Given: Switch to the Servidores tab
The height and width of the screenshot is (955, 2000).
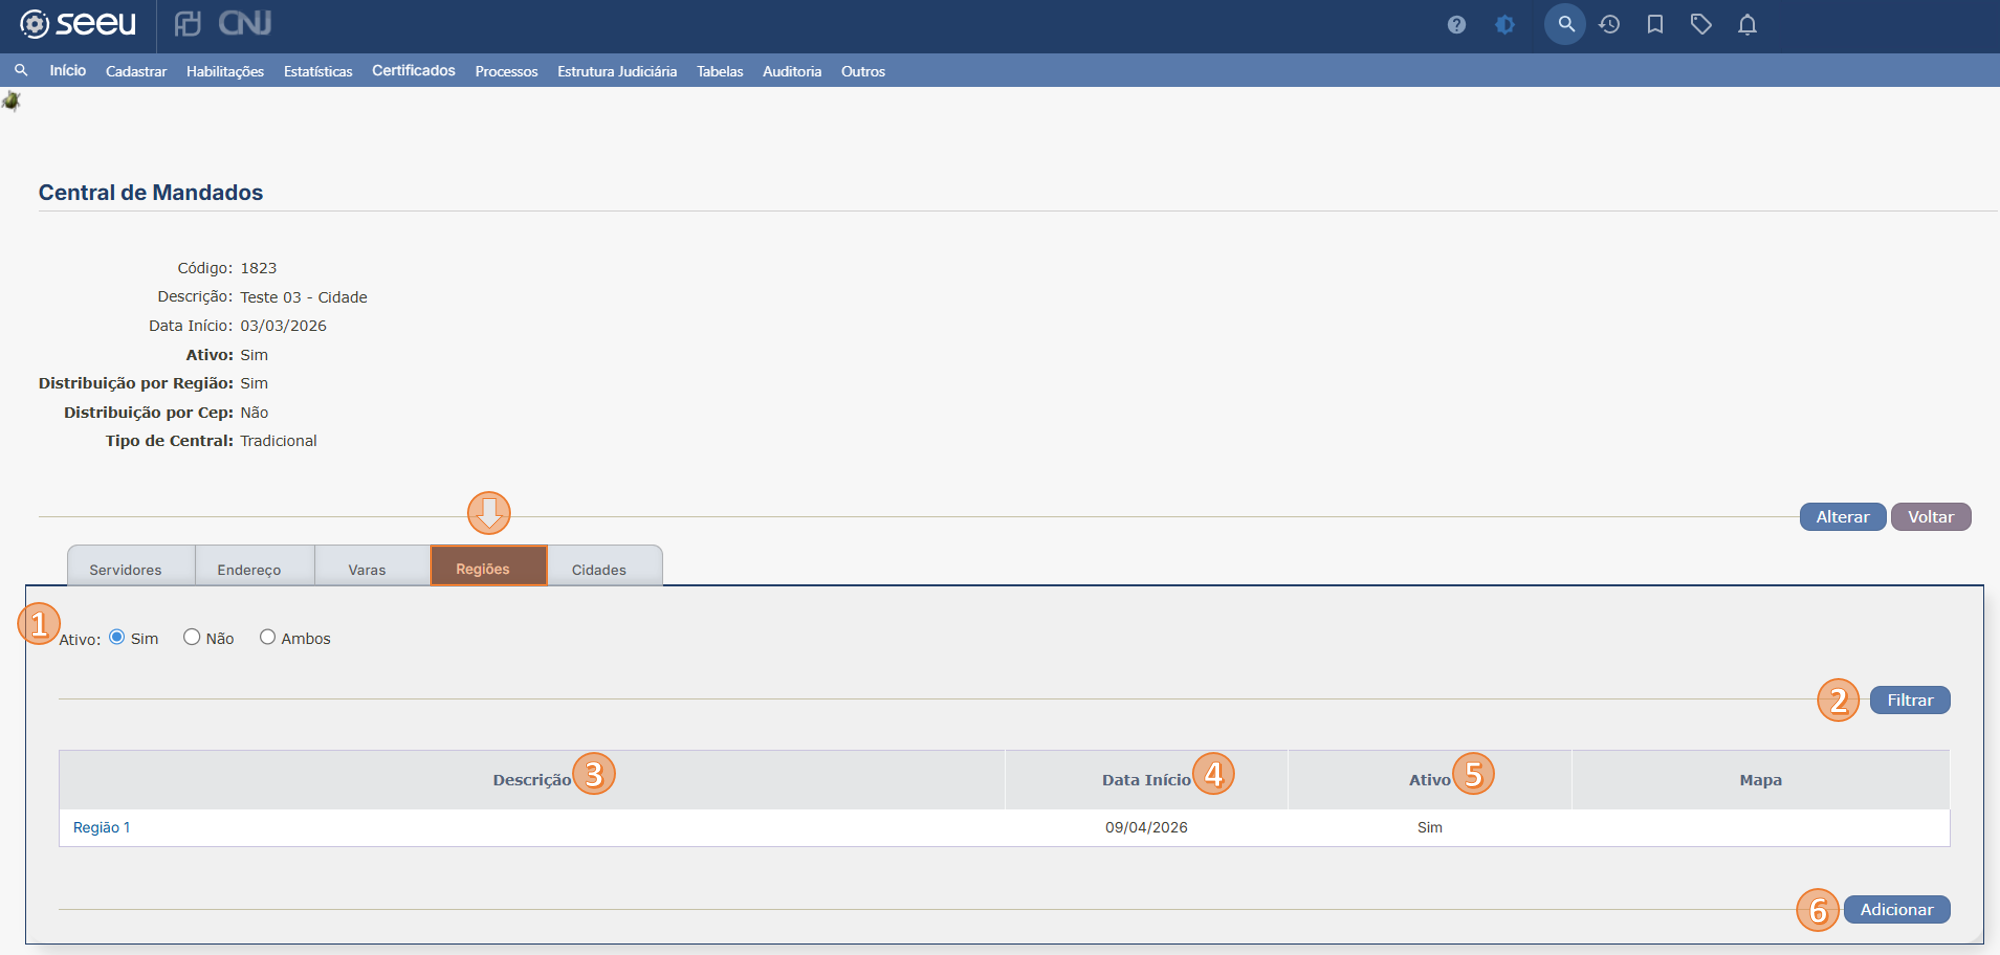Looking at the screenshot, I should click(131, 566).
